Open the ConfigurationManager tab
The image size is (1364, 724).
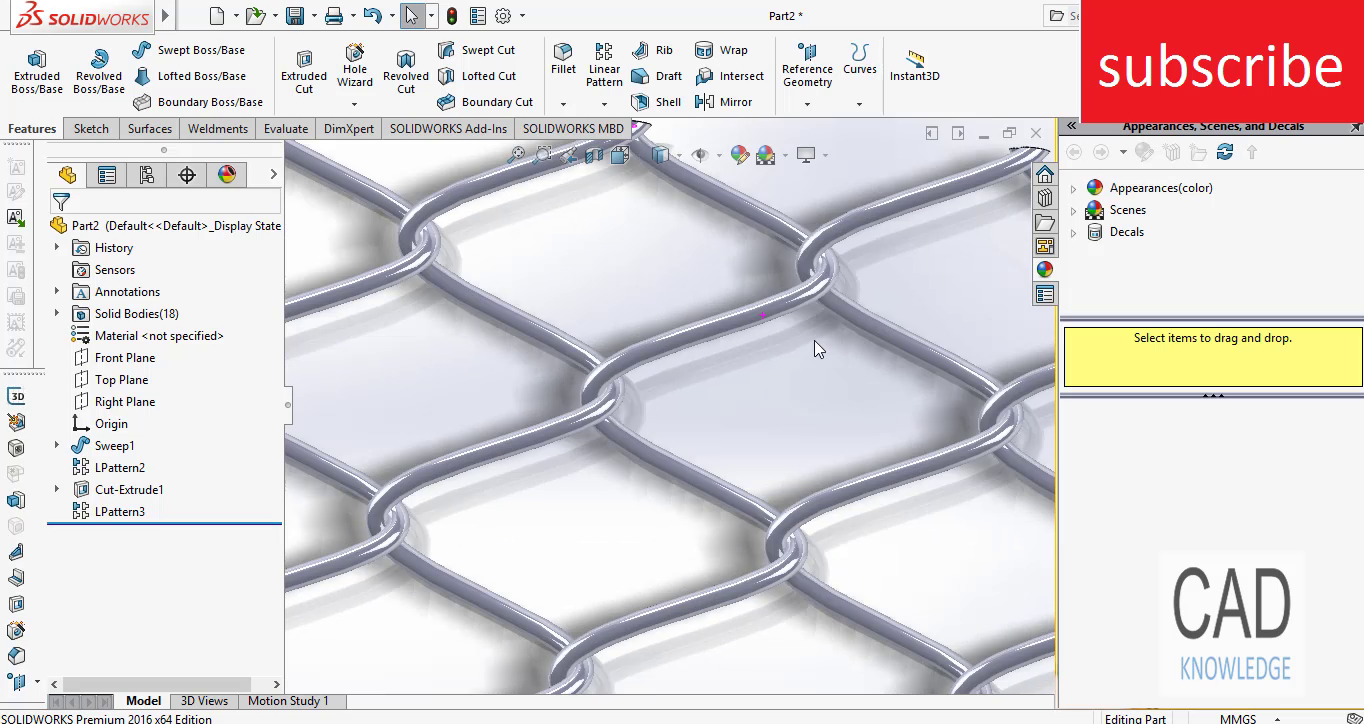click(x=147, y=175)
